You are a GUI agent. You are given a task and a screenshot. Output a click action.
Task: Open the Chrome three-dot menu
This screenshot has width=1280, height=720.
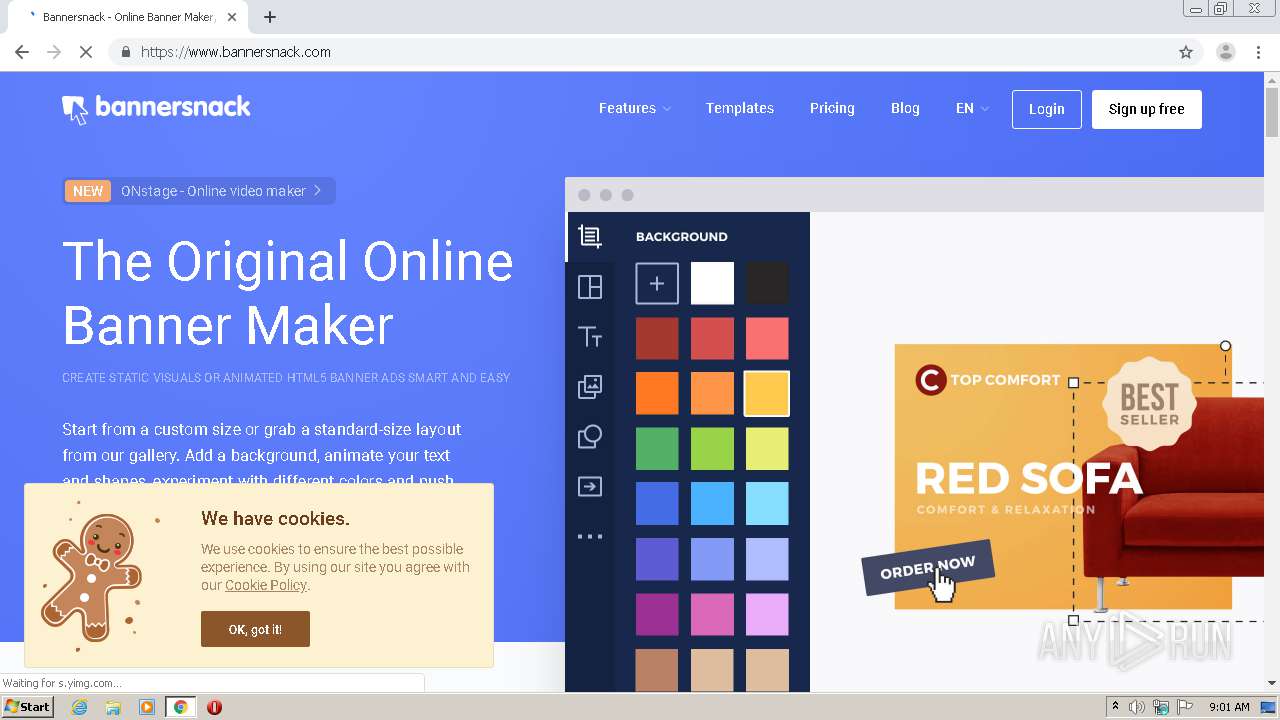[x=1259, y=52]
